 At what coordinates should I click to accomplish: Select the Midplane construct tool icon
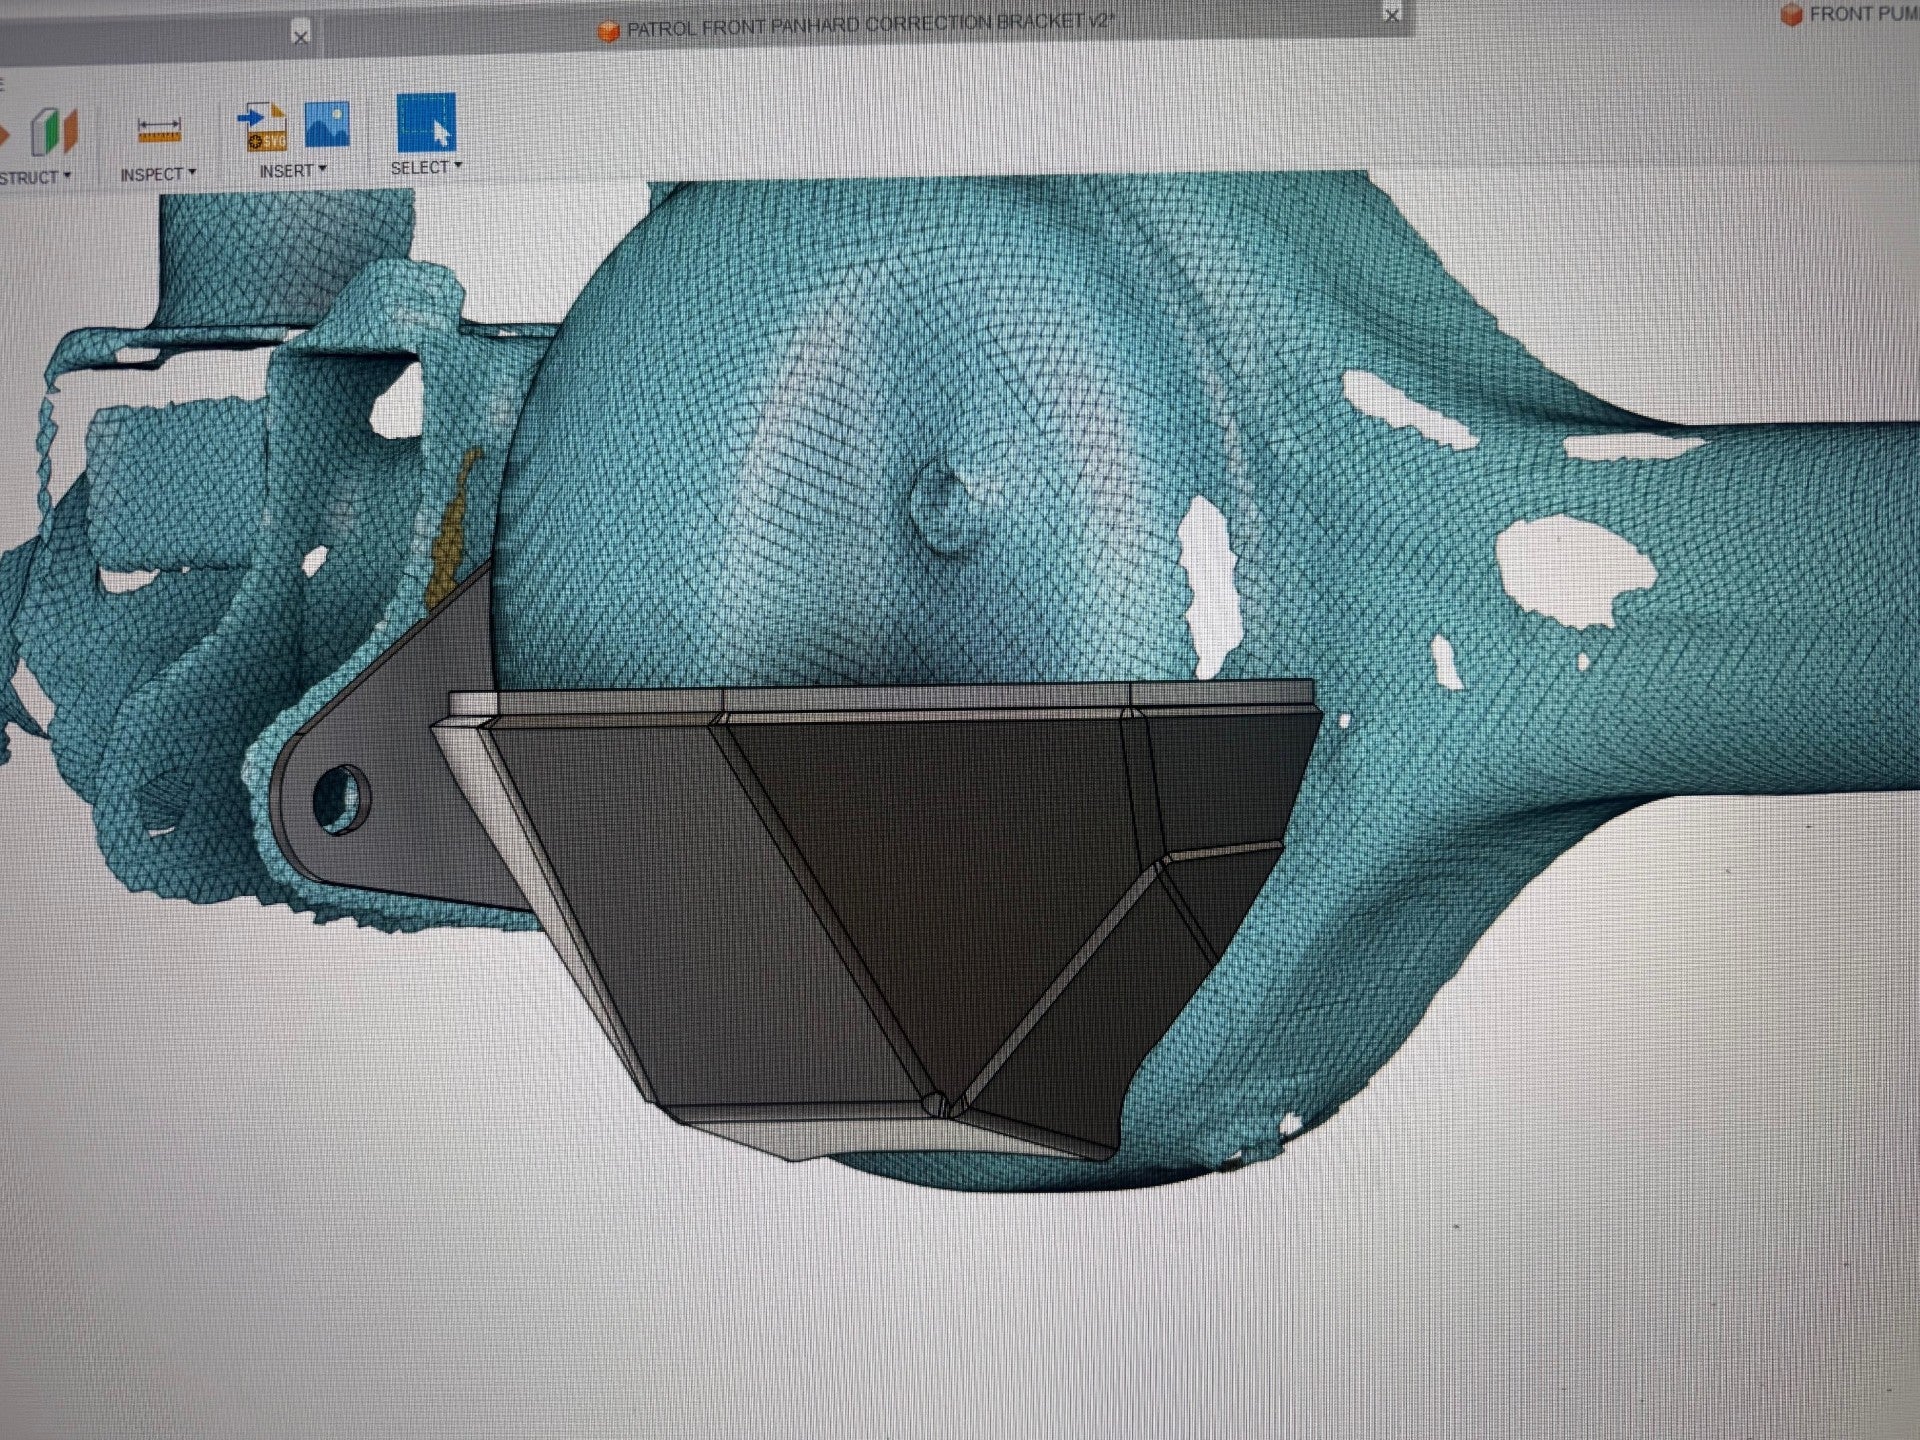coord(54,131)
